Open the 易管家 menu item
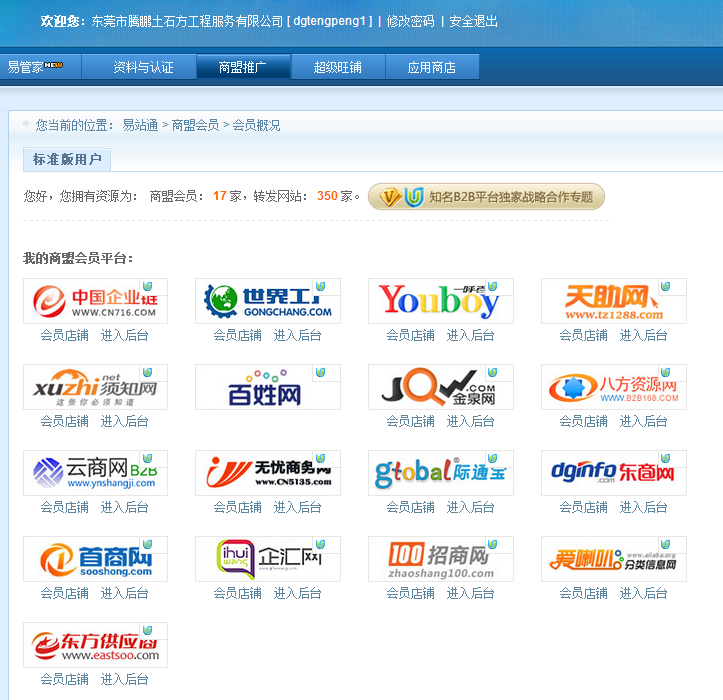723x700 pixels. pos(35,67)
